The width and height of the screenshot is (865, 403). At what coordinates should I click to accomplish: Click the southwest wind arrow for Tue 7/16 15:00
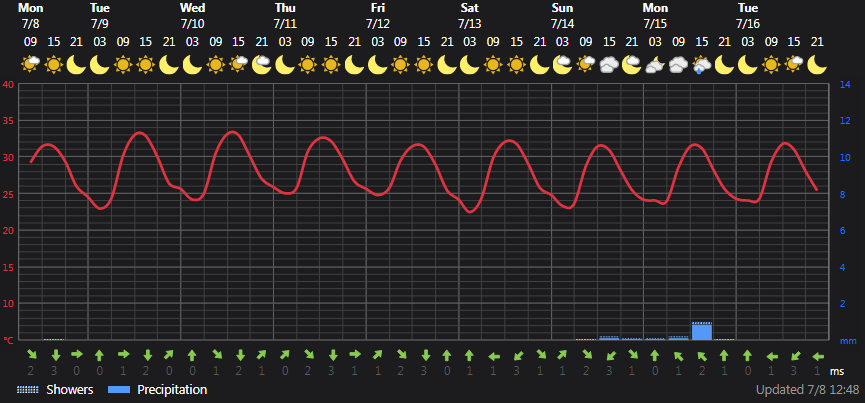[795, 356]
